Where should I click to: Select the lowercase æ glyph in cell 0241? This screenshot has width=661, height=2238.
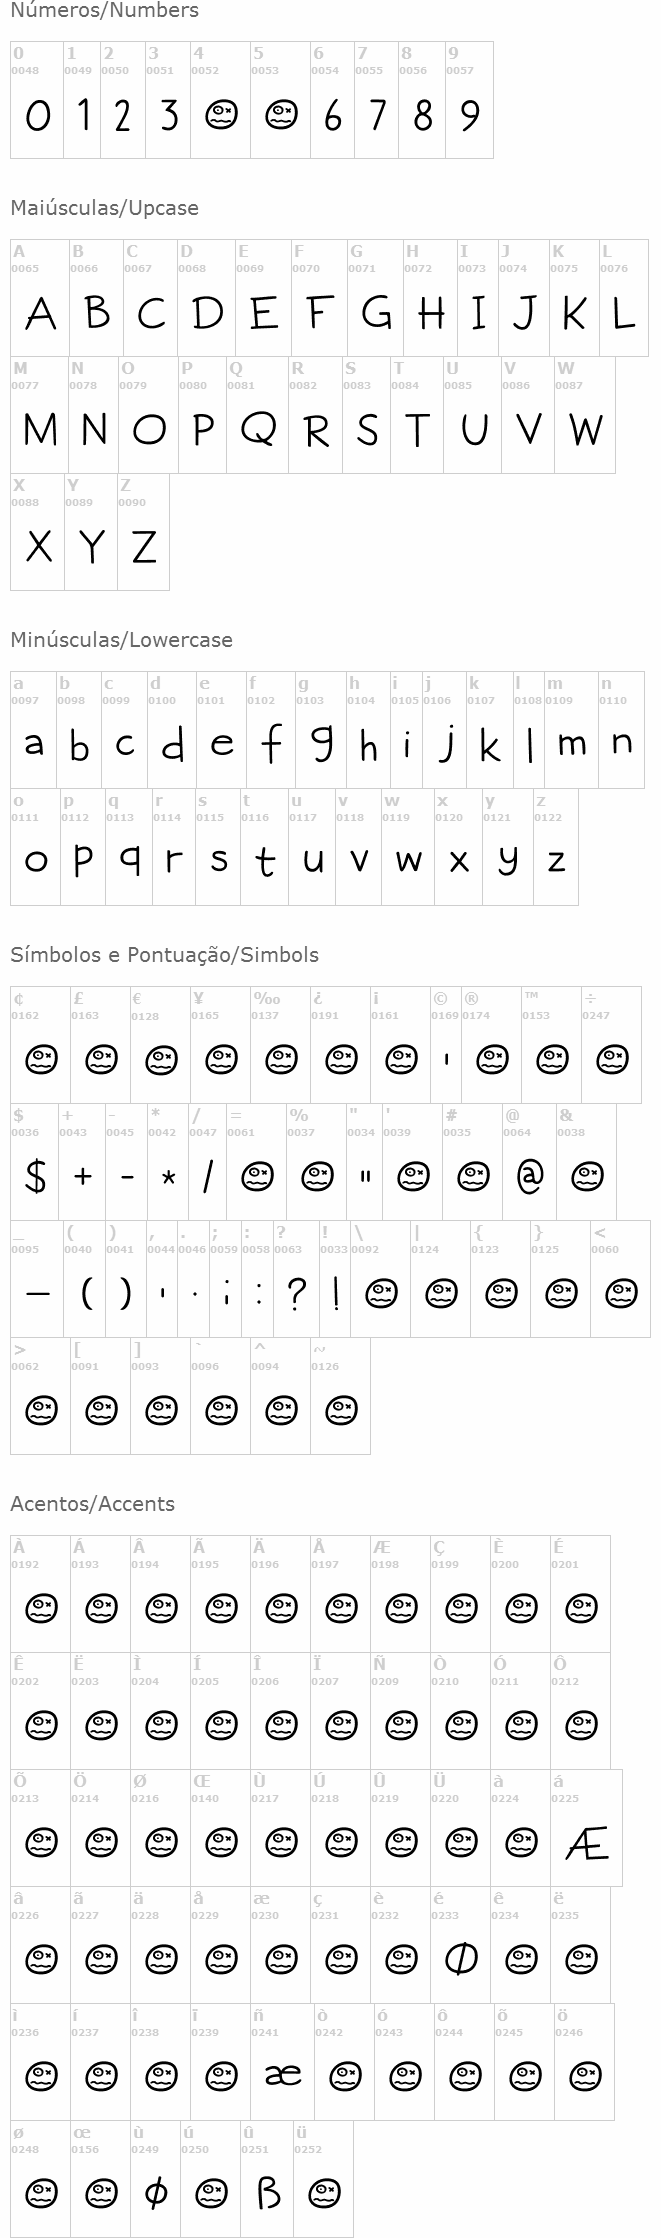coord(283,2075)
